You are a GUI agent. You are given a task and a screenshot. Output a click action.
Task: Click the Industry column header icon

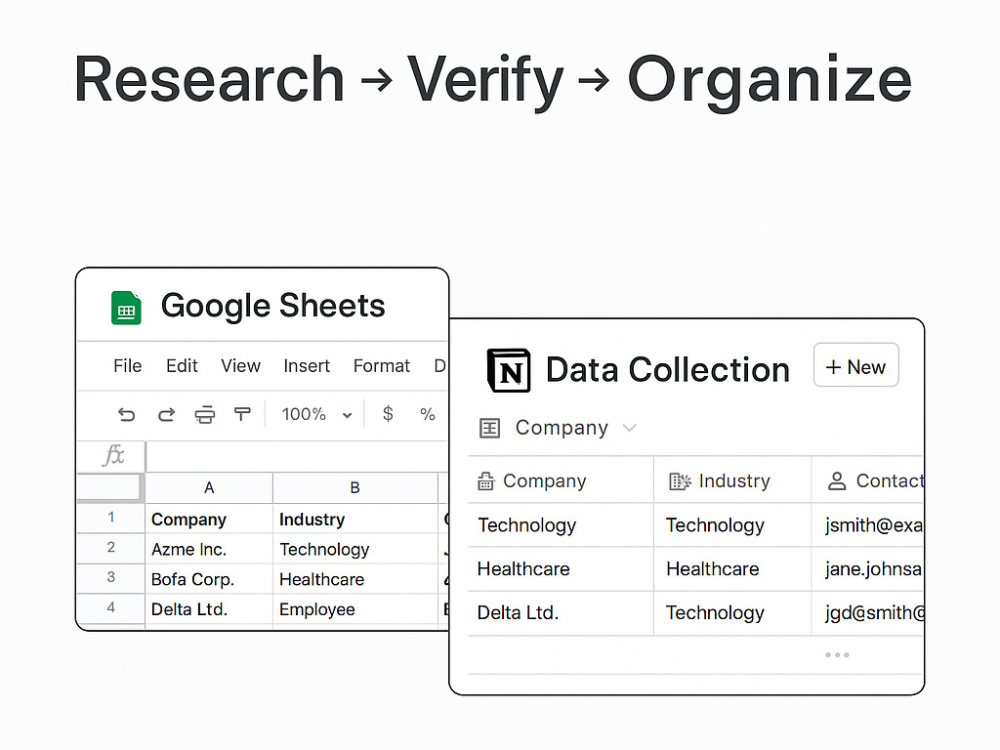(680, 481)
